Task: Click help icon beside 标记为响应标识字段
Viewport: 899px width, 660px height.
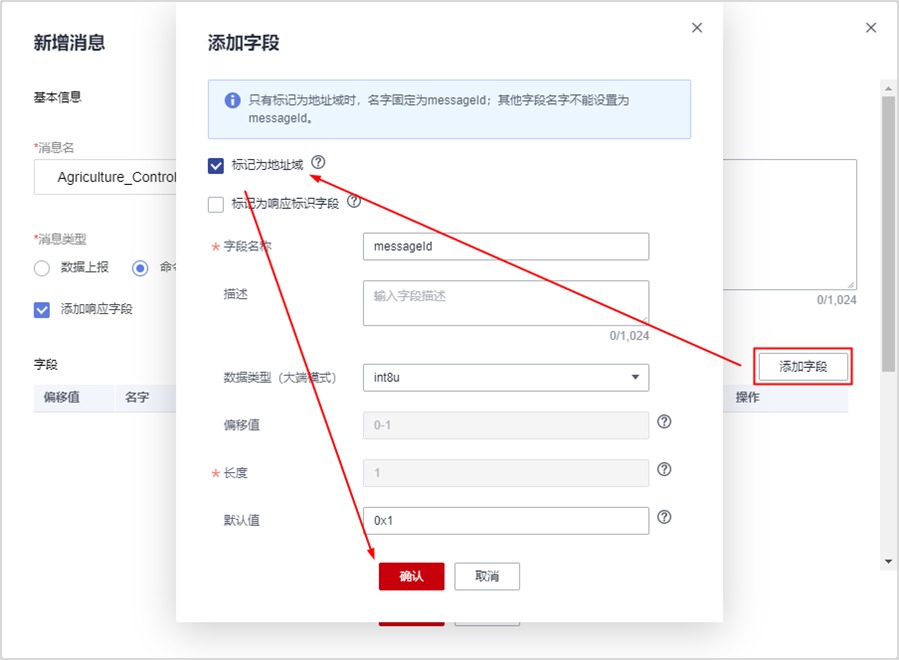Action: click(353, 201)
